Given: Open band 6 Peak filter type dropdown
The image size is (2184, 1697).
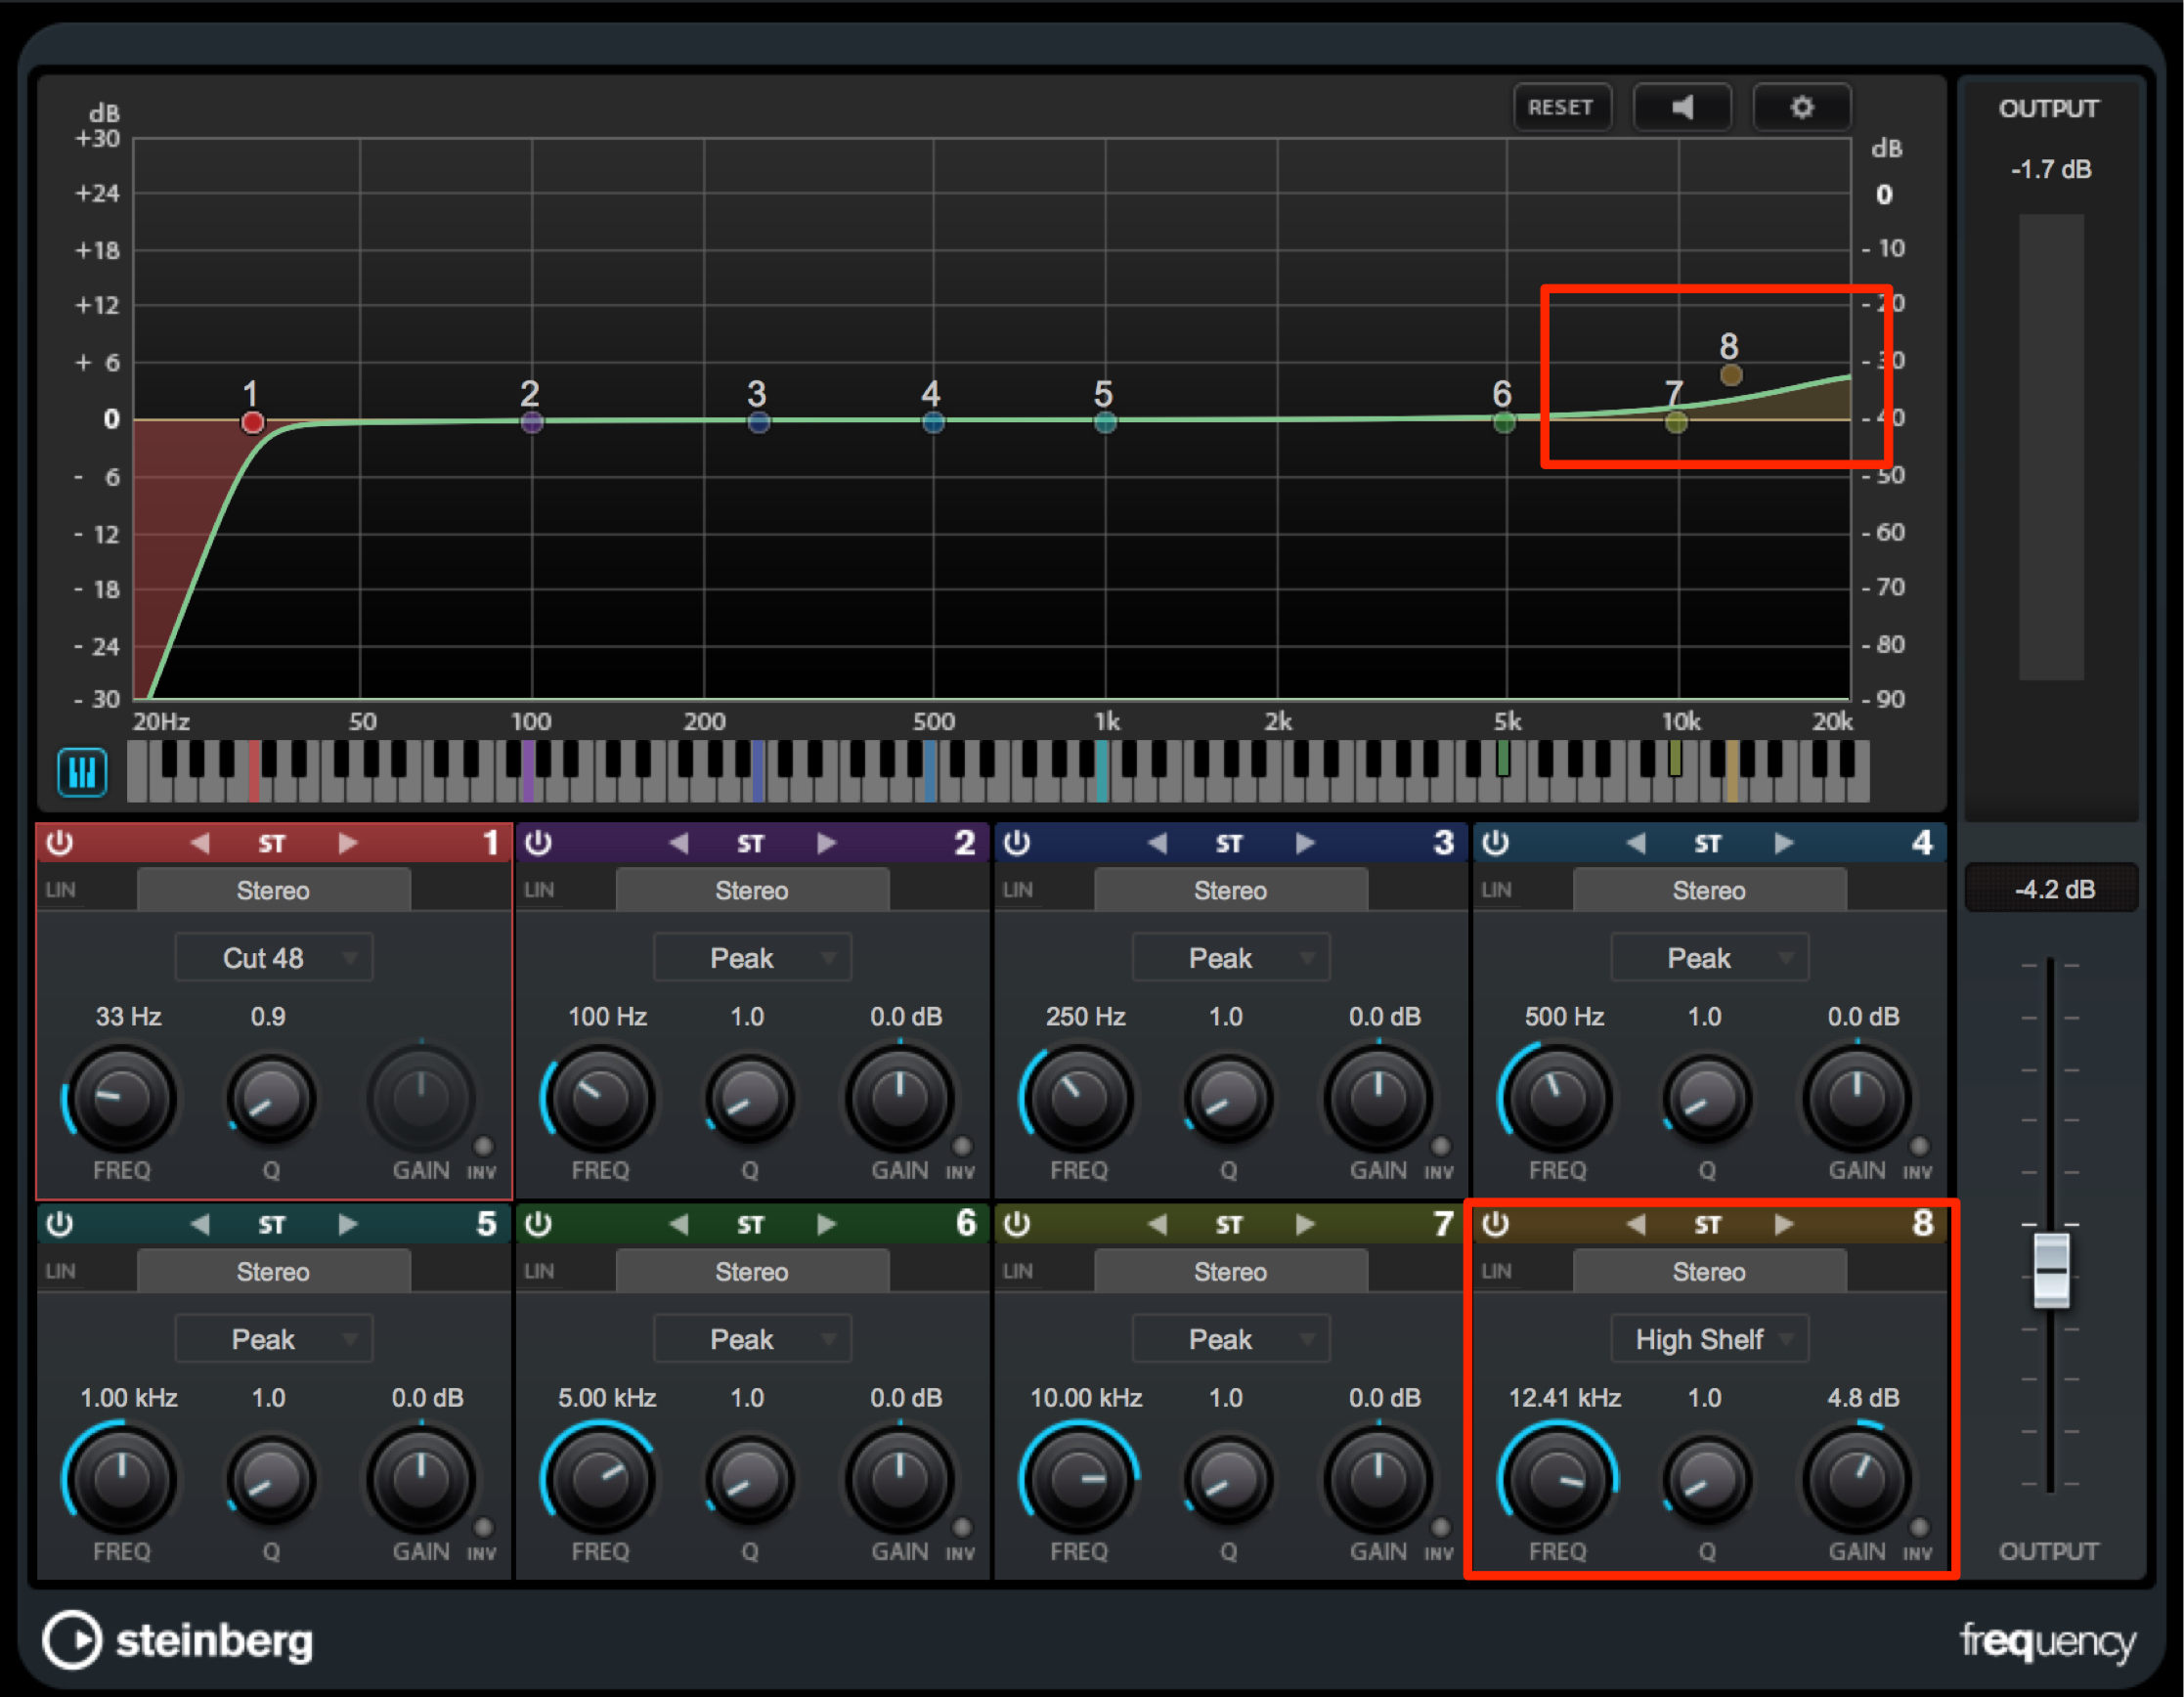Looking at the screenshot, I should point(752,1339).
